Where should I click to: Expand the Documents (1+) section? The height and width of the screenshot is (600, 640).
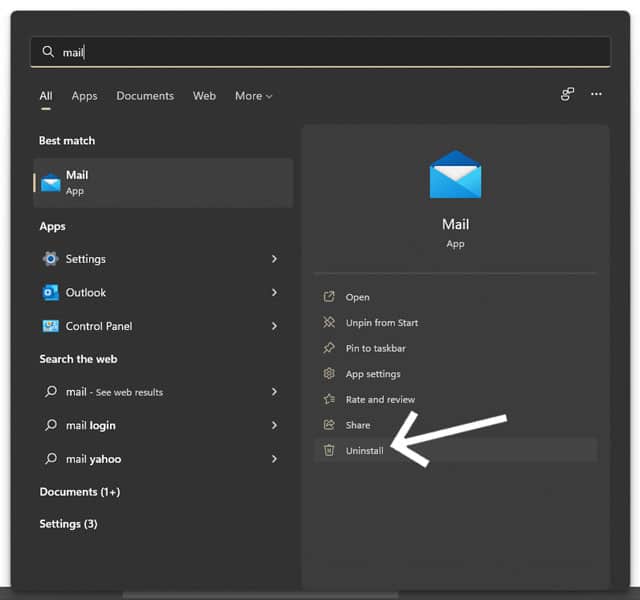tap(80, 492)
